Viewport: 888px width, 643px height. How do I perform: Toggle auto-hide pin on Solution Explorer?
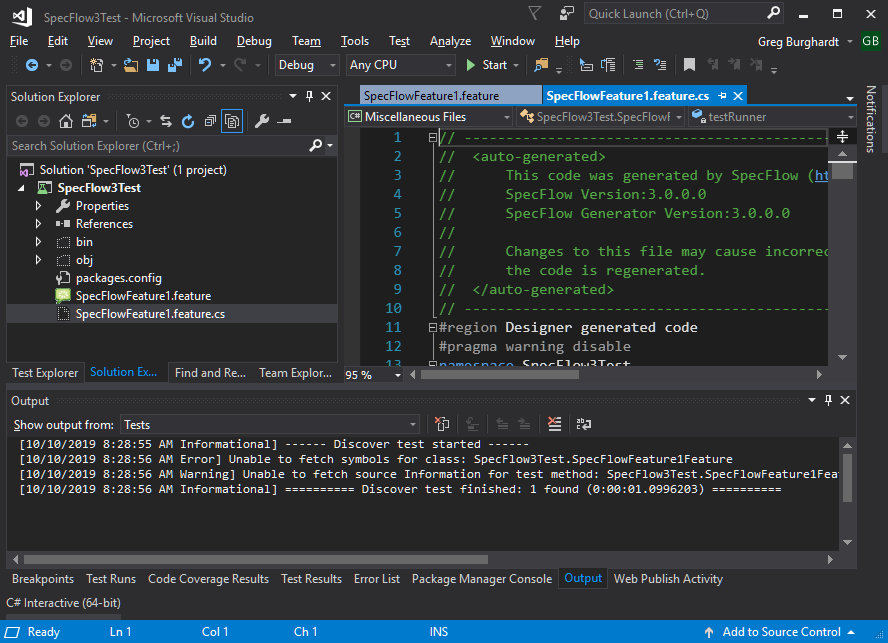(309, 96)
